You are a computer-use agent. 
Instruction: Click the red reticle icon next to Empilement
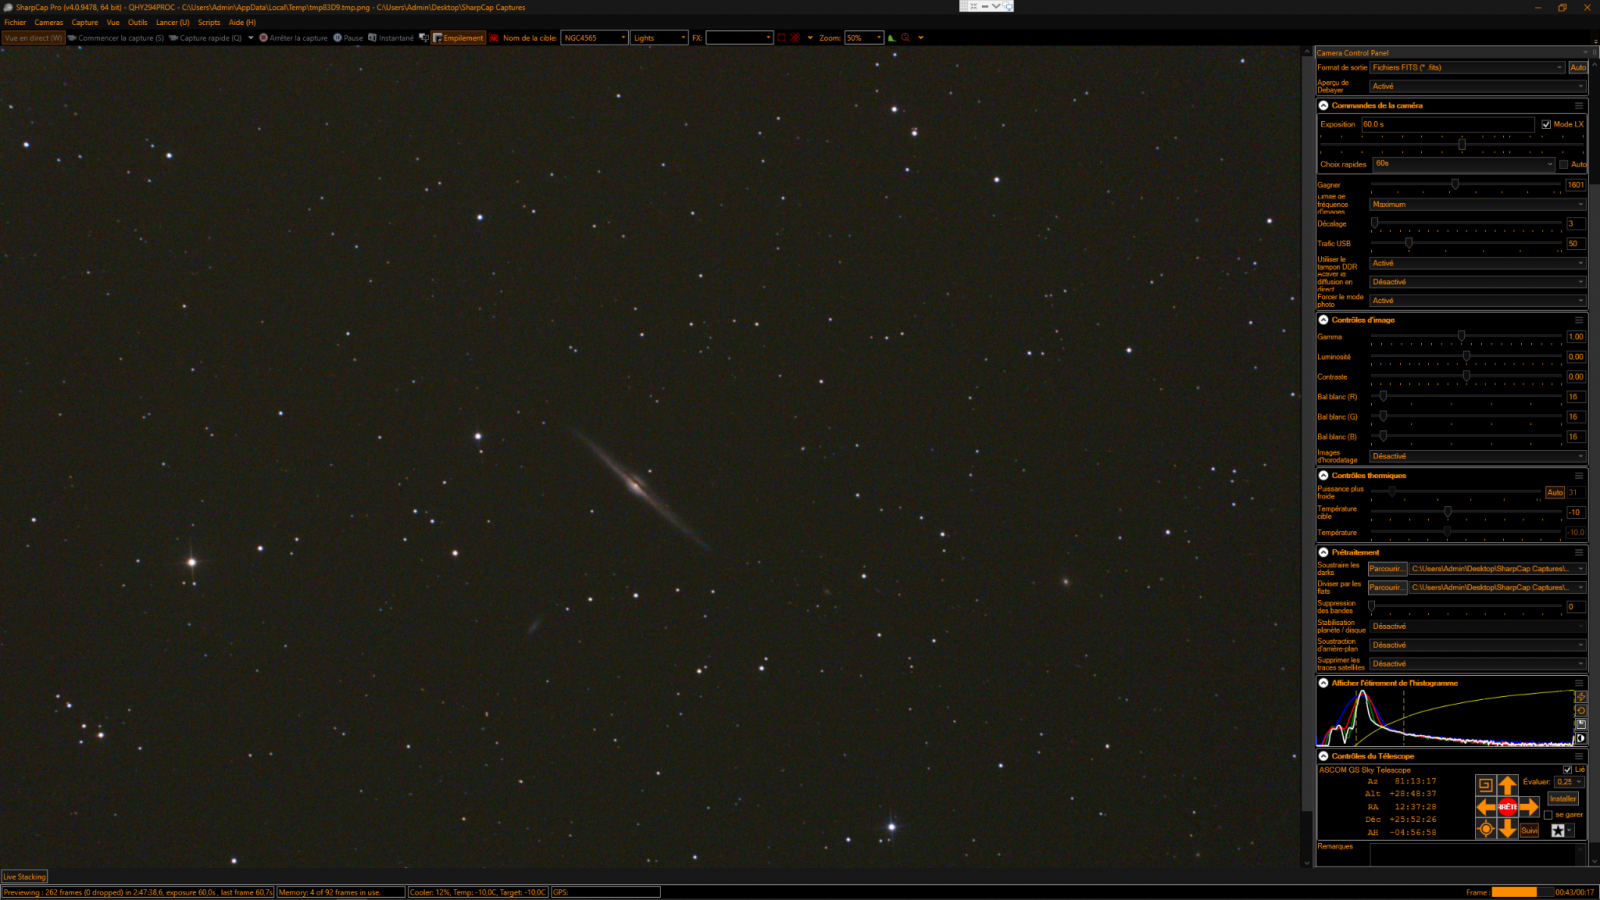pyautogui.click(x=494, y=38)
